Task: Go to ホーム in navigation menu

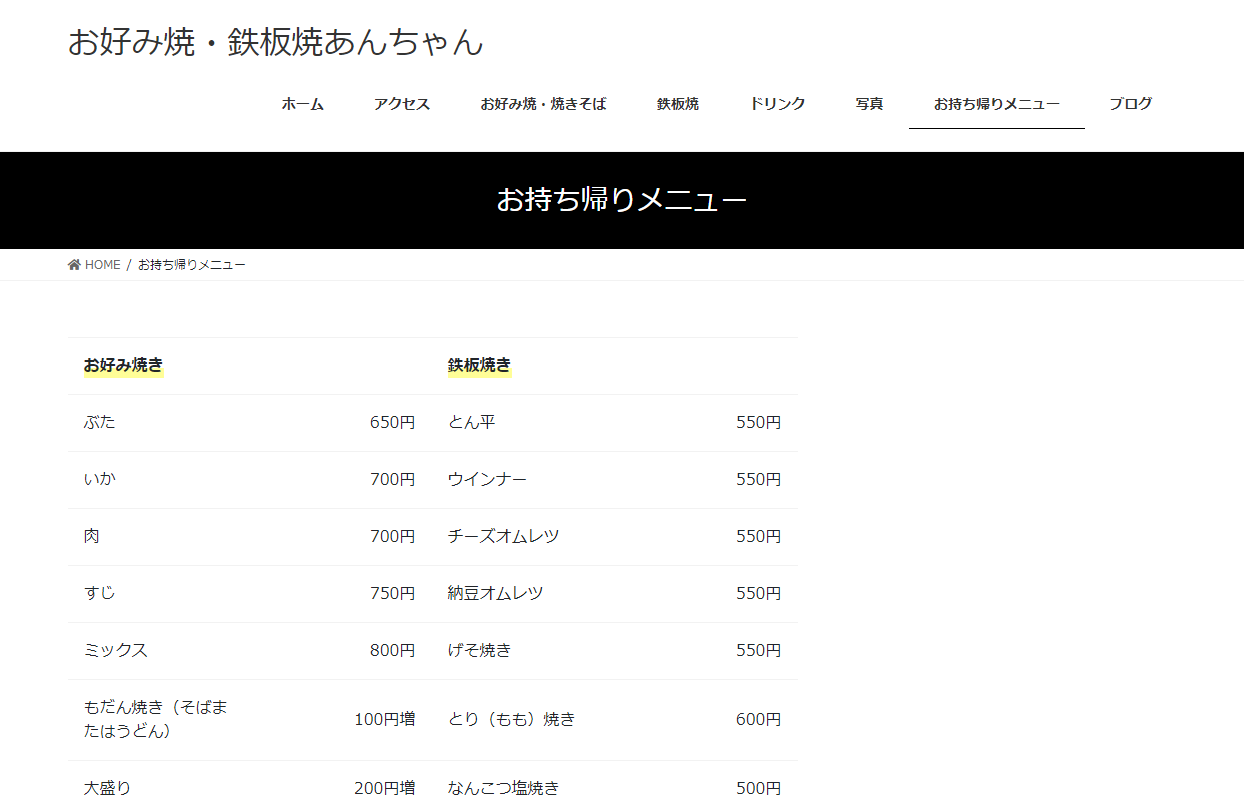Action: 302,104
